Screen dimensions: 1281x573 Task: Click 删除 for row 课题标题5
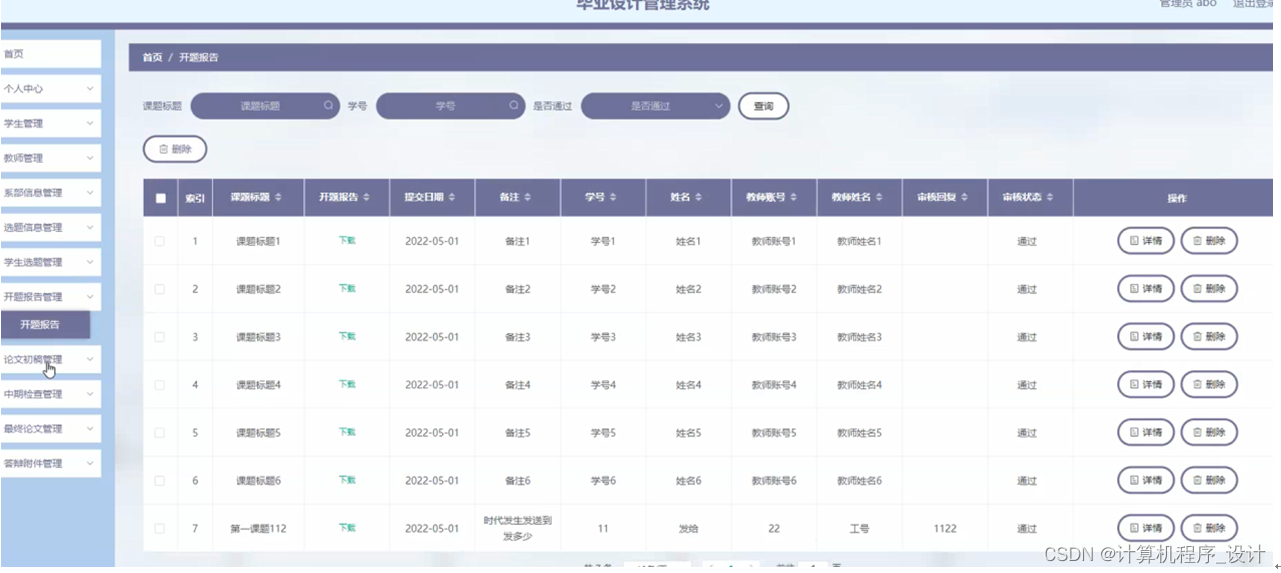coord(1209,433)
